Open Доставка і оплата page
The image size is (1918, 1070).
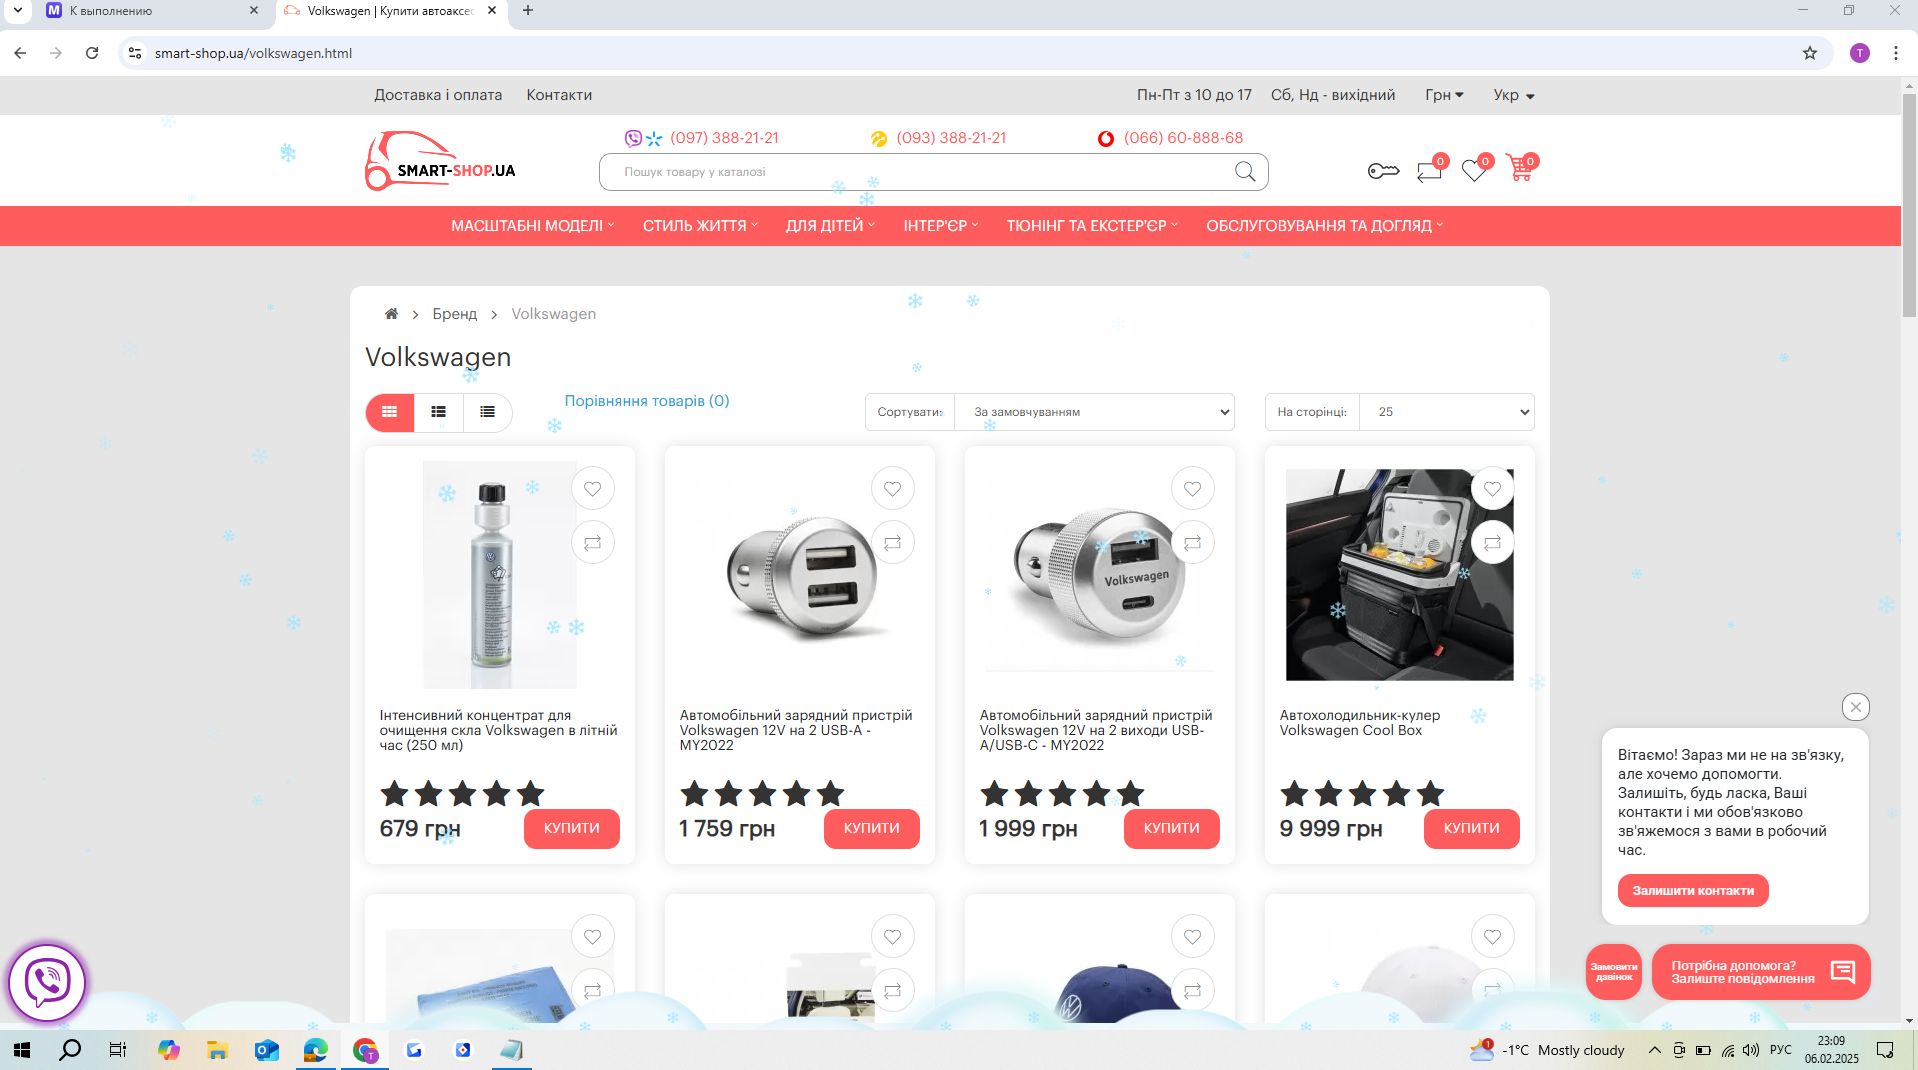[438, 95]
